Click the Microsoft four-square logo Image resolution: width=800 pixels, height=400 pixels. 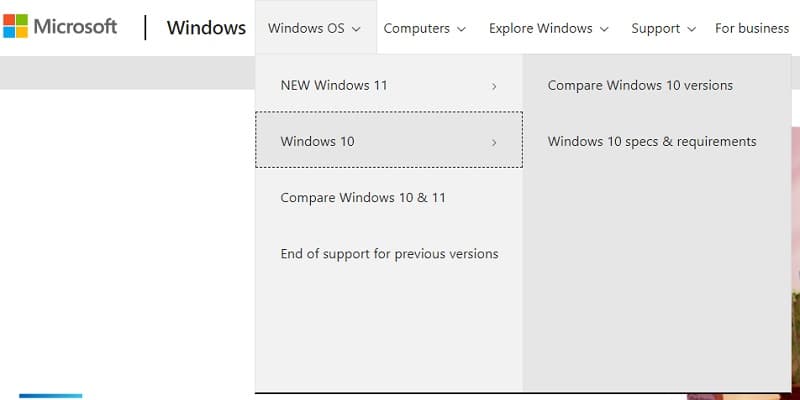15,26
